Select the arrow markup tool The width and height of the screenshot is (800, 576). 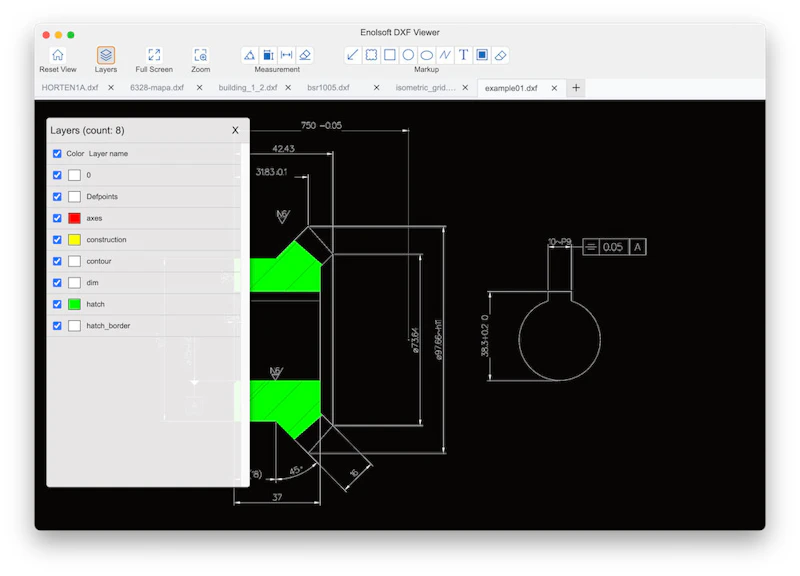353,55
